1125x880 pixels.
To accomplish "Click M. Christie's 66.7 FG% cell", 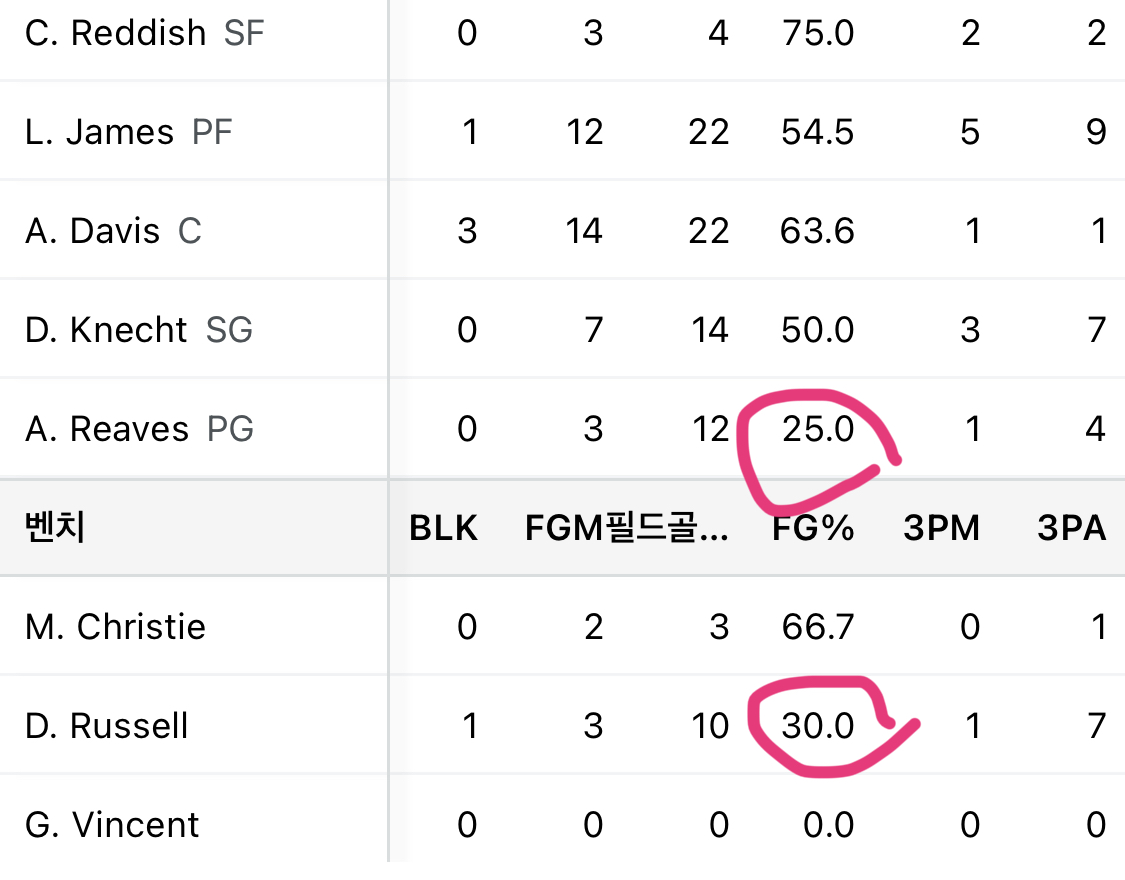I will 818,627.
